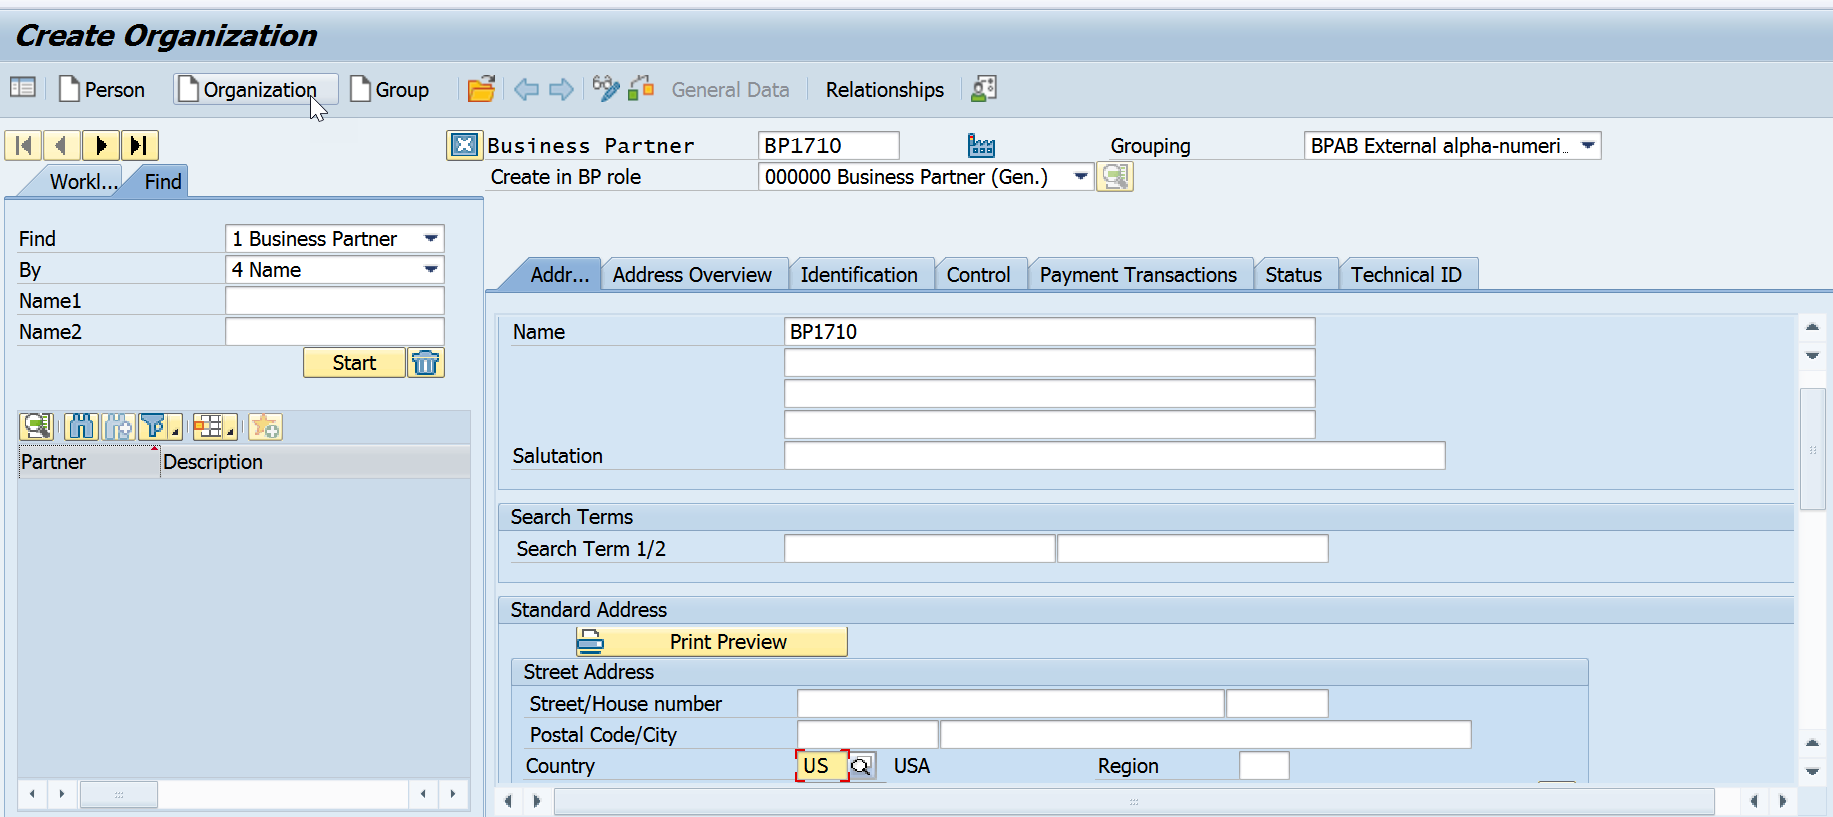Click the Details magnifier icon in results toolbar
Screen dimensions: 1833x817
[x=37, y=428]
